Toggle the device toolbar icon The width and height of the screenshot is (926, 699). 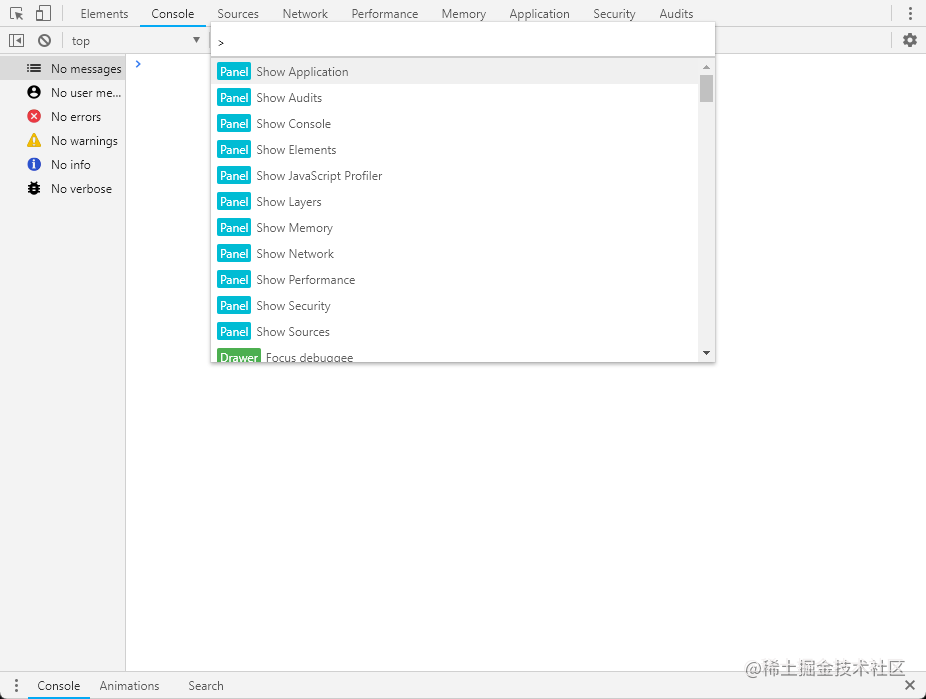point(43,14)
